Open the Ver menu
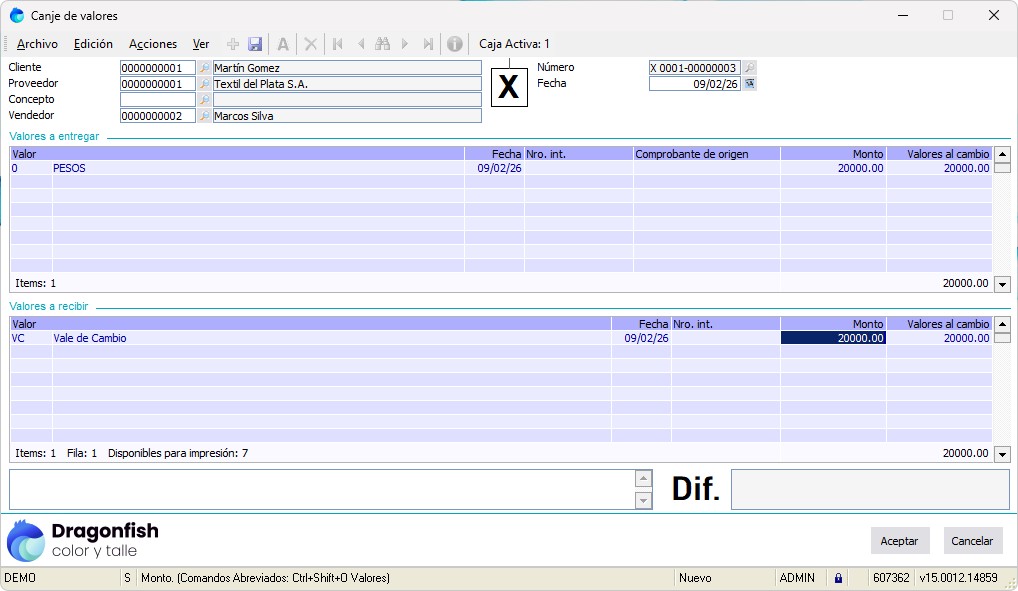Screen dimensions: 1018x591 201,44
